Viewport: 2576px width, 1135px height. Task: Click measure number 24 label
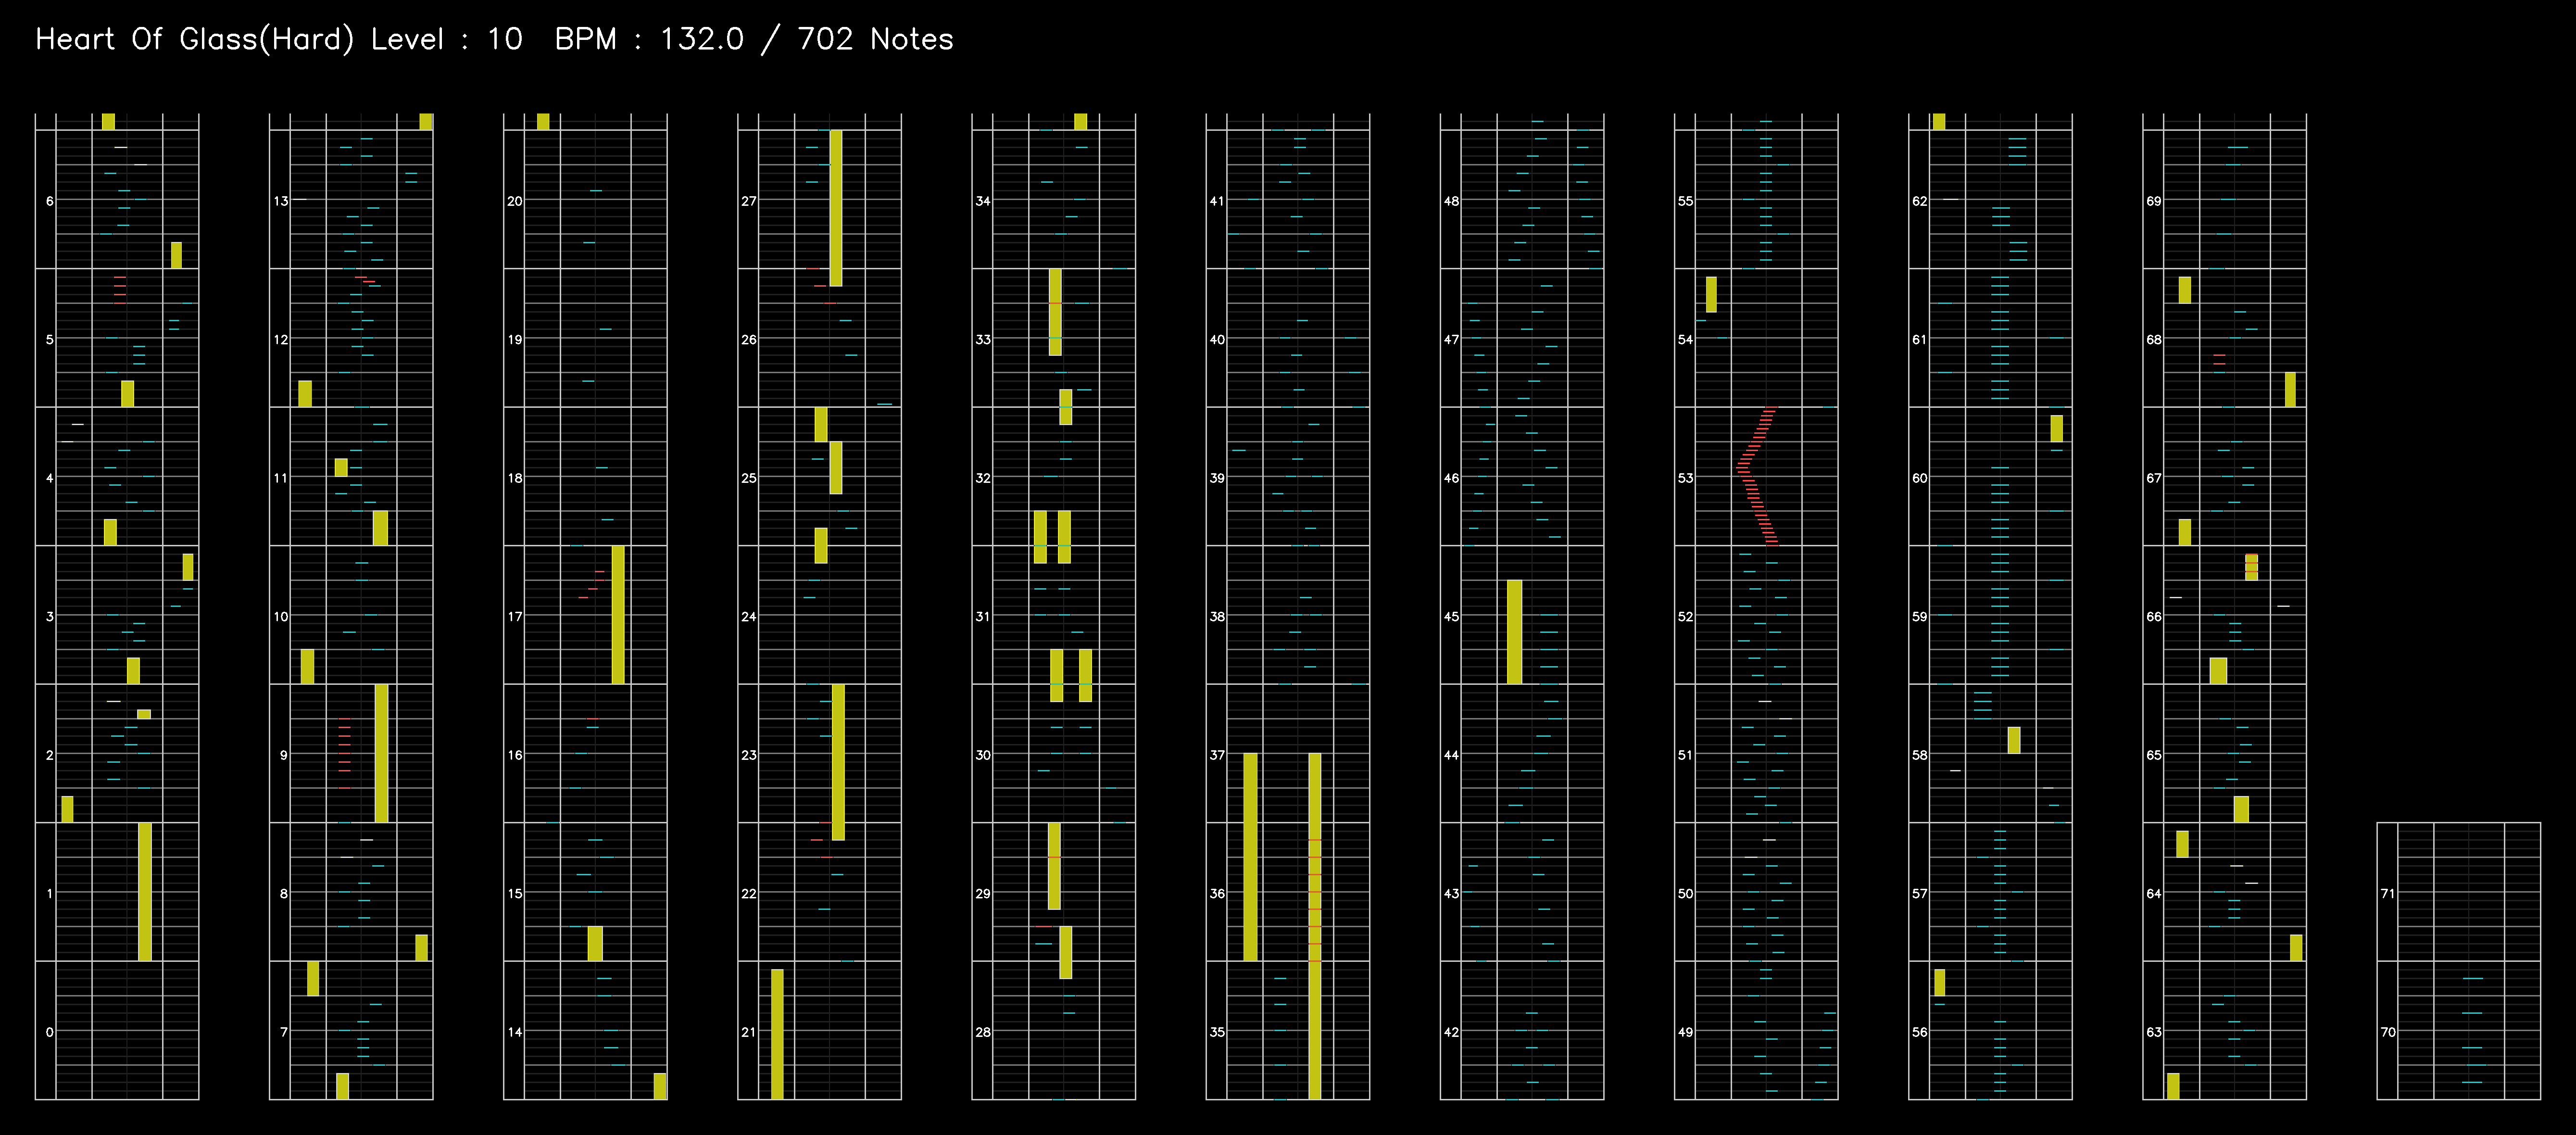[x=749, y=616]
